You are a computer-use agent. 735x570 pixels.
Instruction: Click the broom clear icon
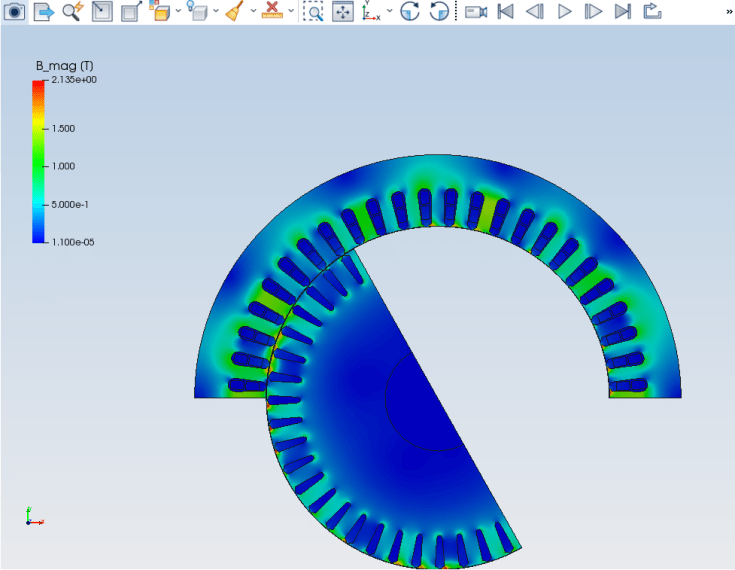(234, 11)
